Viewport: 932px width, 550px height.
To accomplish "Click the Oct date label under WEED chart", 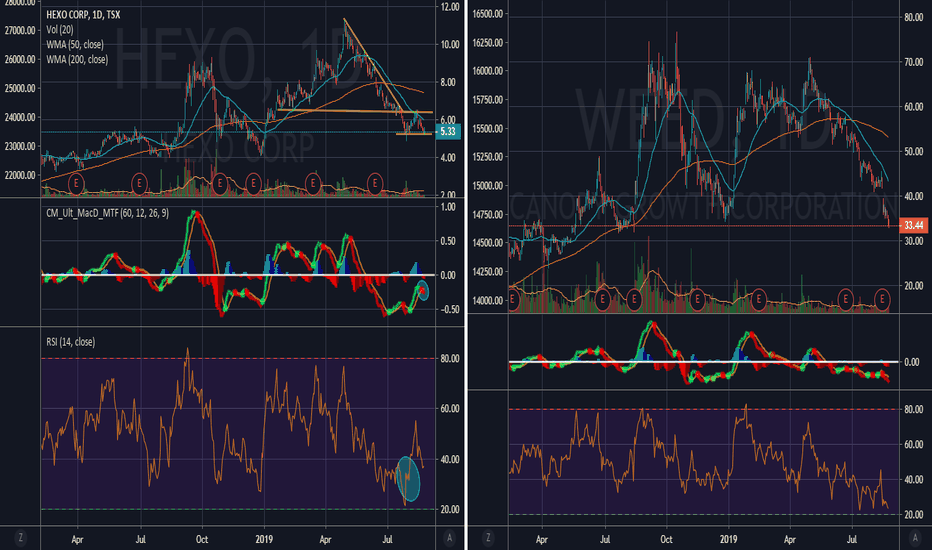I will click(666, 540).
